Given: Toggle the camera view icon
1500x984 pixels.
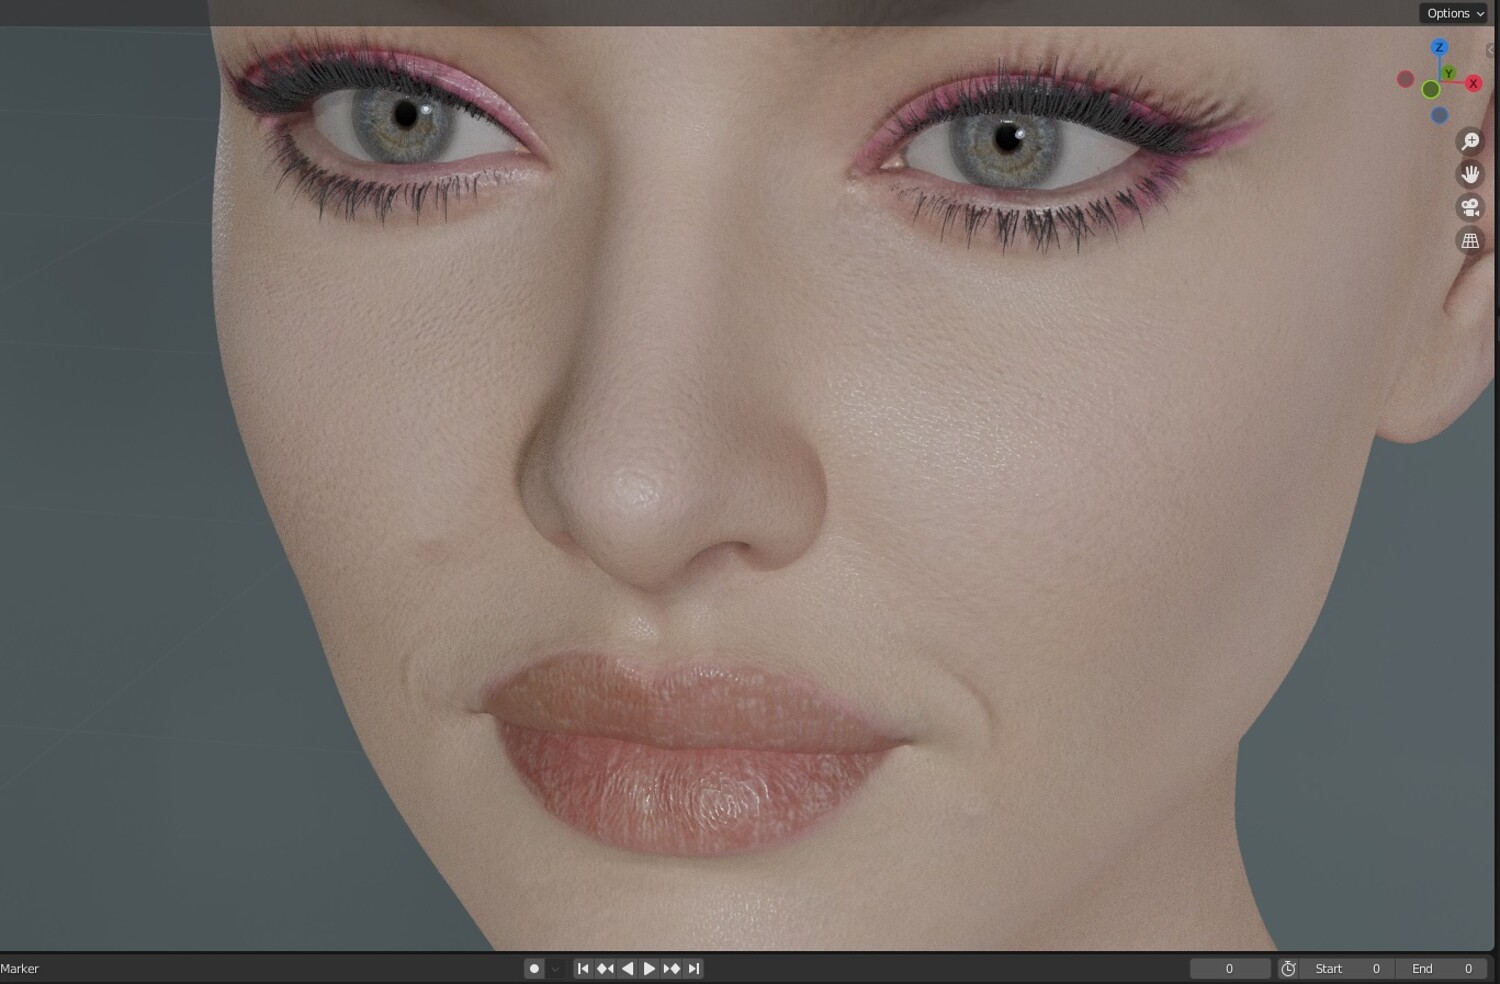Looking at the screenshot, I should (1470, 208).
